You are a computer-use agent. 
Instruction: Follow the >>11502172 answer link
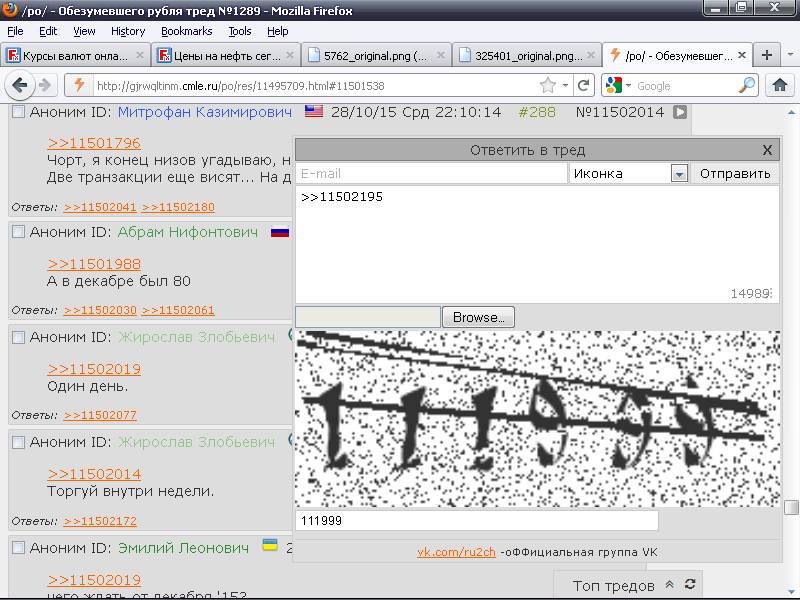(x=100, y=521)
